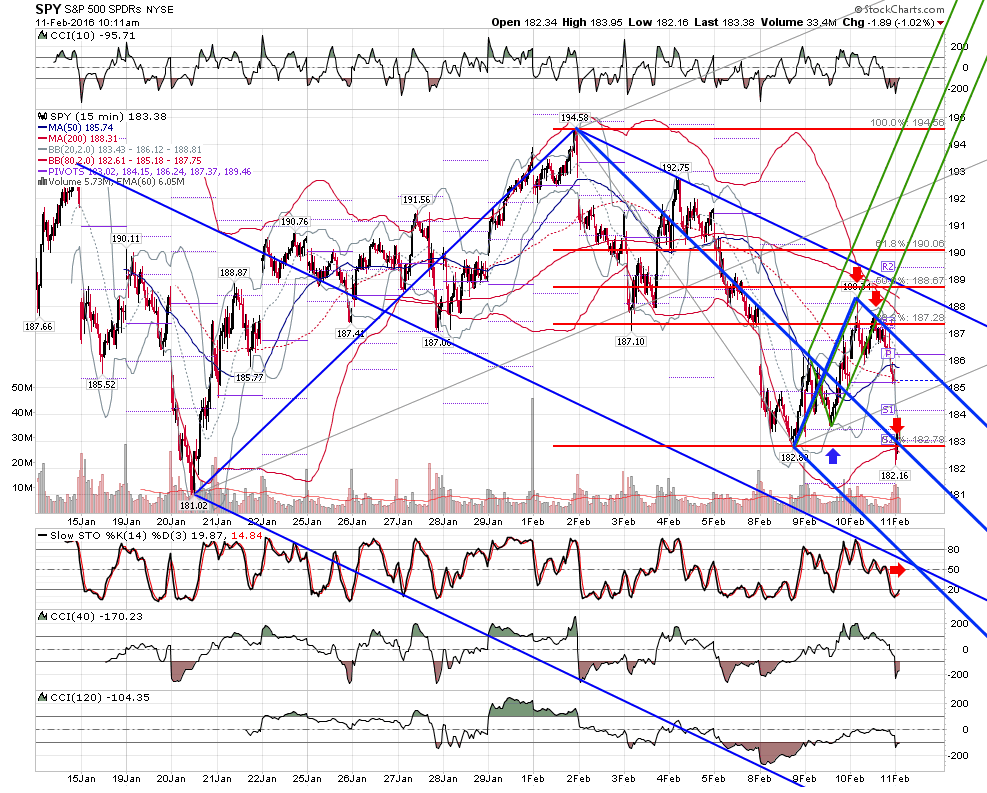Viewport: 987px width, 793px height.
Task: Click the 11-Feb-2016 10:11am timestamp
Action: pyautogui.click(x=87, y=23)
